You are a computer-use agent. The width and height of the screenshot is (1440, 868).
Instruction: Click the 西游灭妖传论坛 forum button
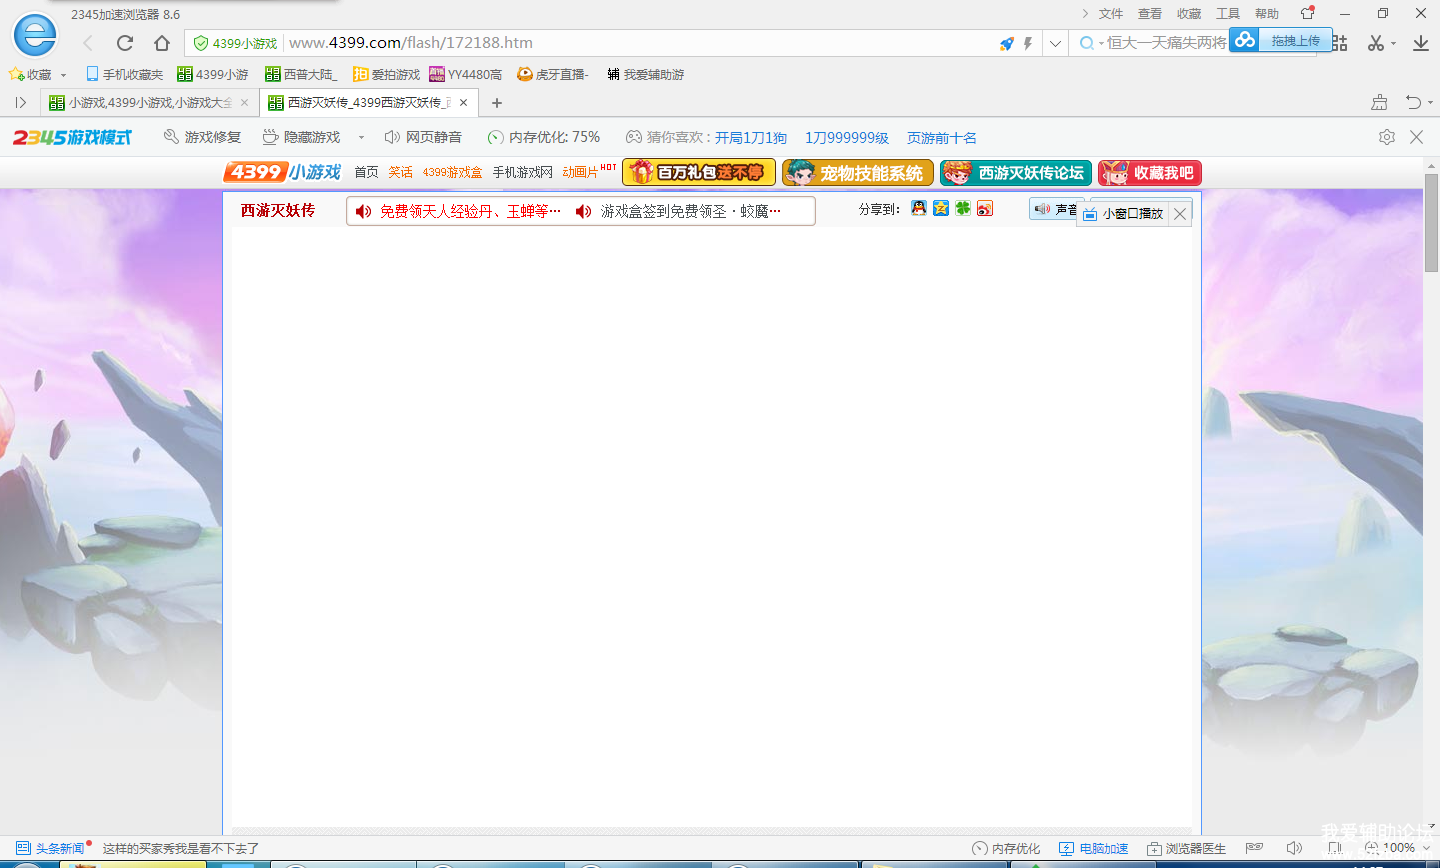pos(1016,173)
